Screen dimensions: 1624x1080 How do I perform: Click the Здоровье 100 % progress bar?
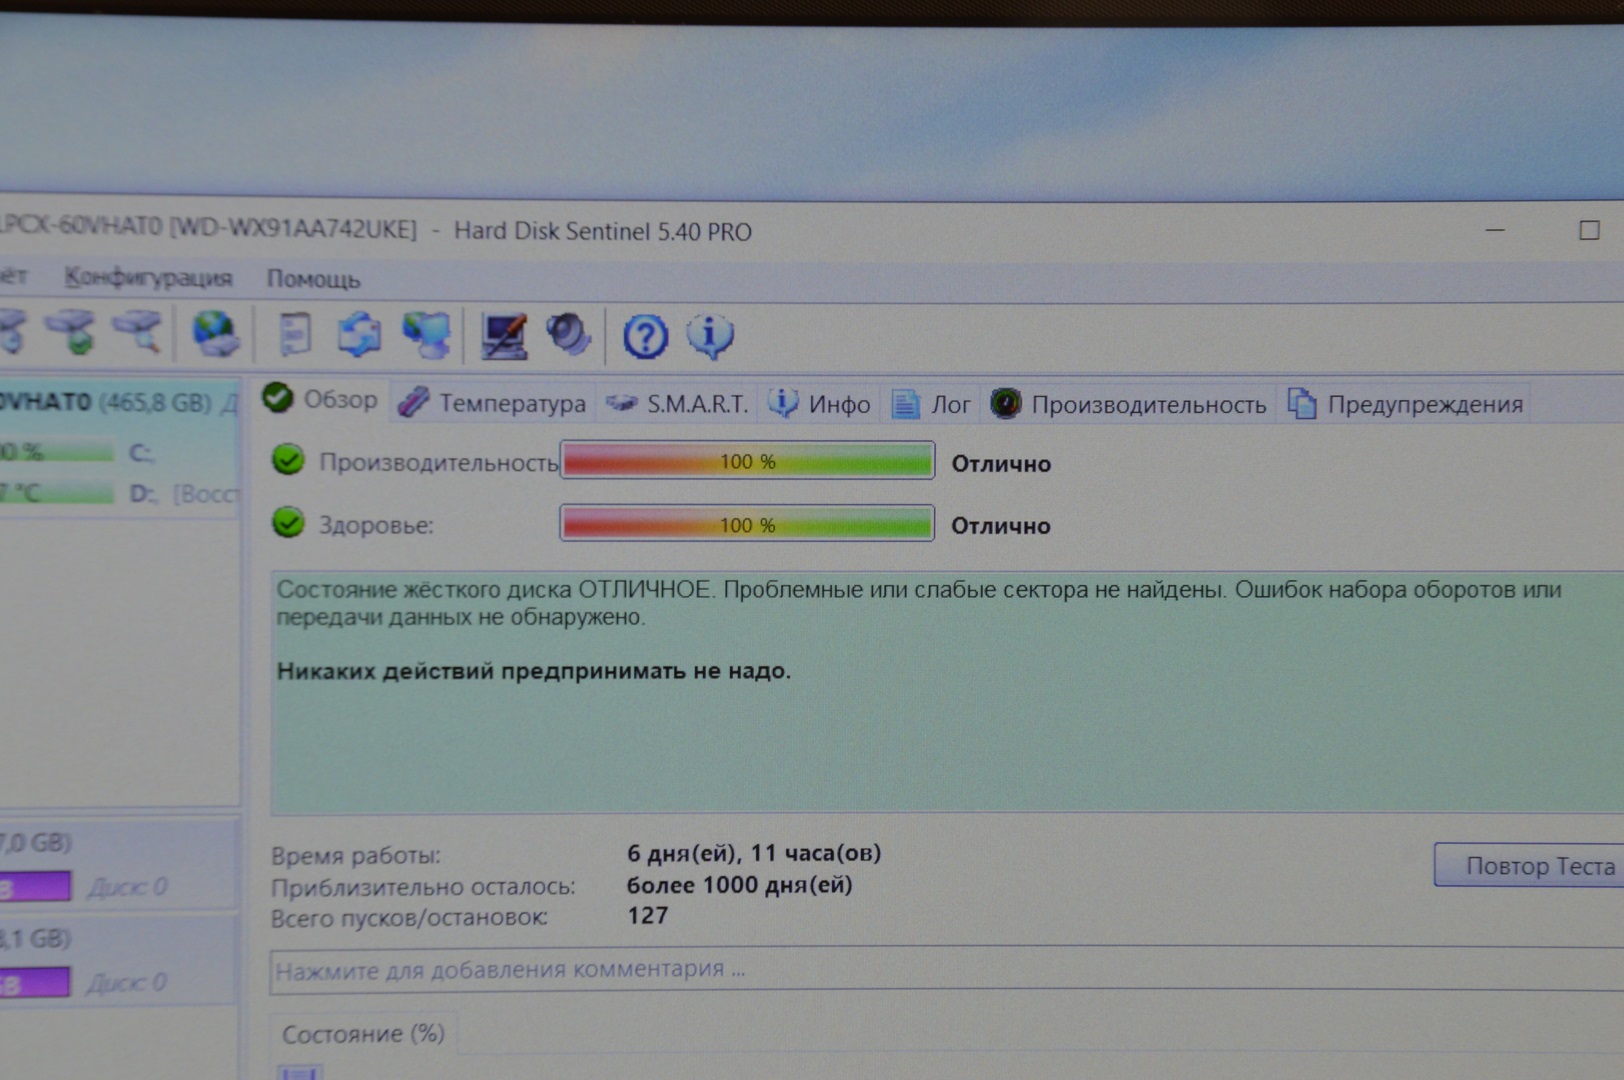click(747, 524)
